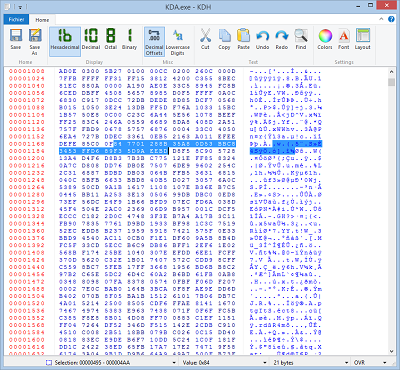Click offset 00001184 in the address column

point(27,151)
